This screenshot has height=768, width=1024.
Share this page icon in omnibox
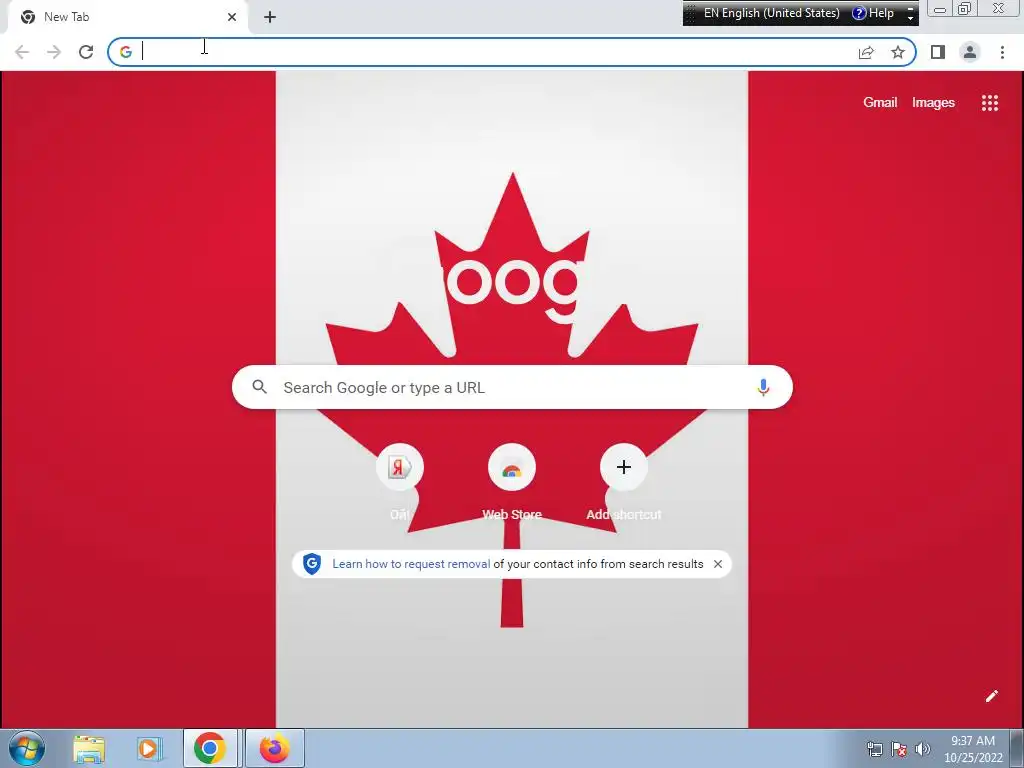(866, 52)
